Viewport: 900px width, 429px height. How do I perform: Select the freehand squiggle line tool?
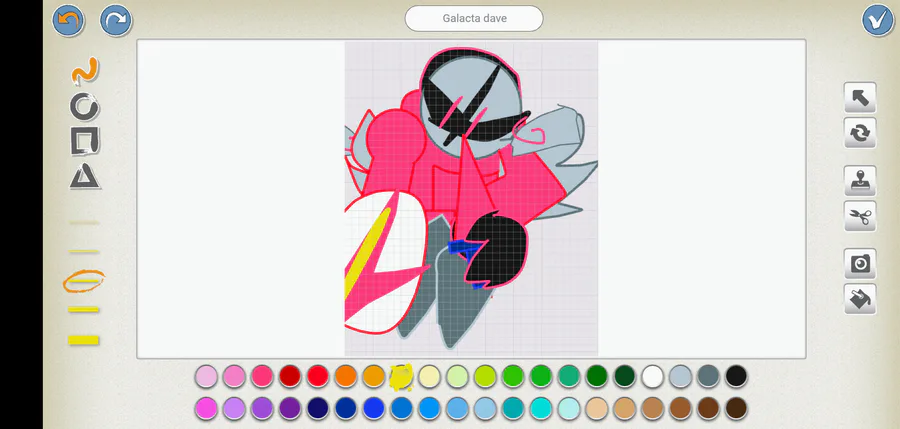pos(84,71)
